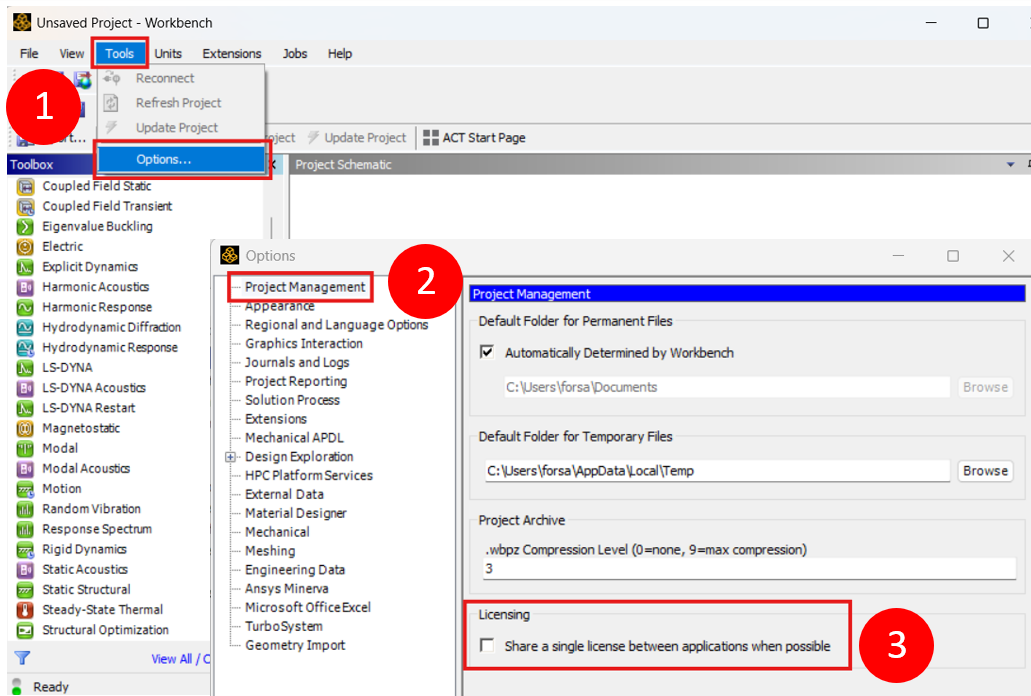Open the Project Schematic pane dropdown arrow

[1011, 164]
